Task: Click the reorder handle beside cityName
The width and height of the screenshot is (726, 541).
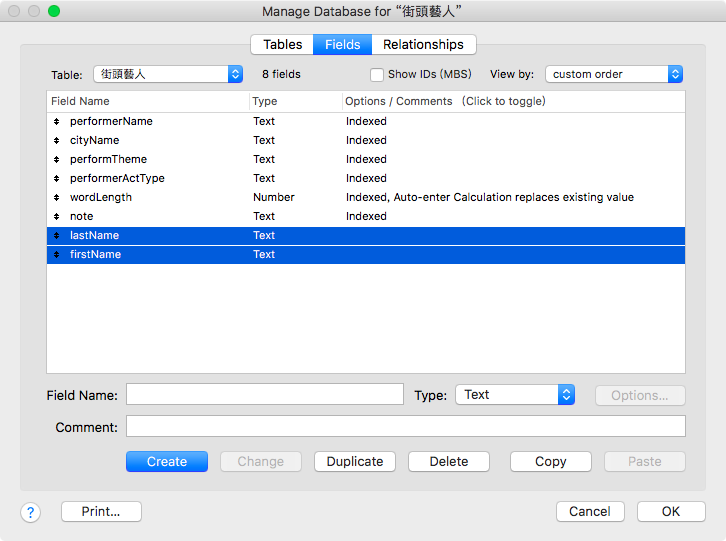Action: [56, 140]
